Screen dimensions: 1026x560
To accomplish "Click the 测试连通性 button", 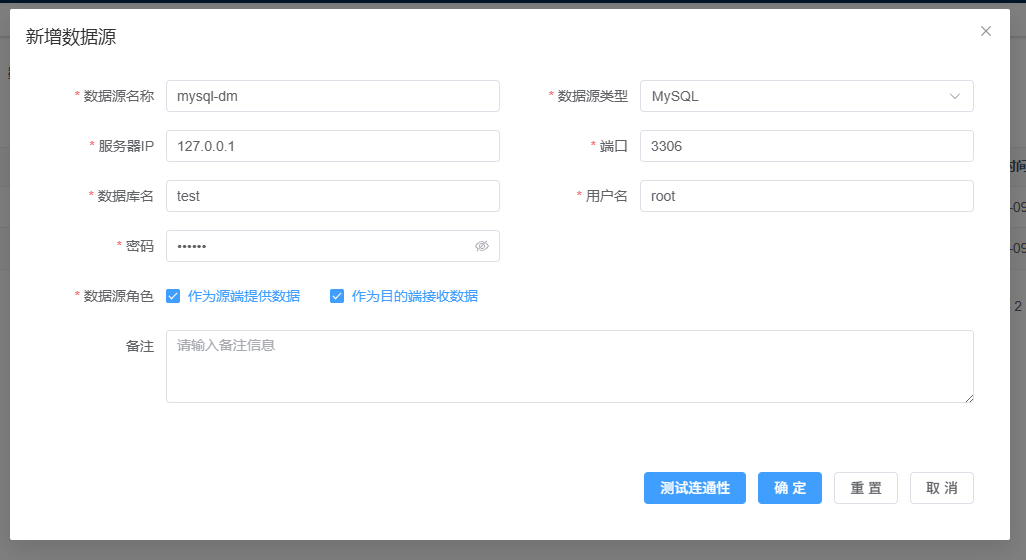I will [x=695, y=488].
